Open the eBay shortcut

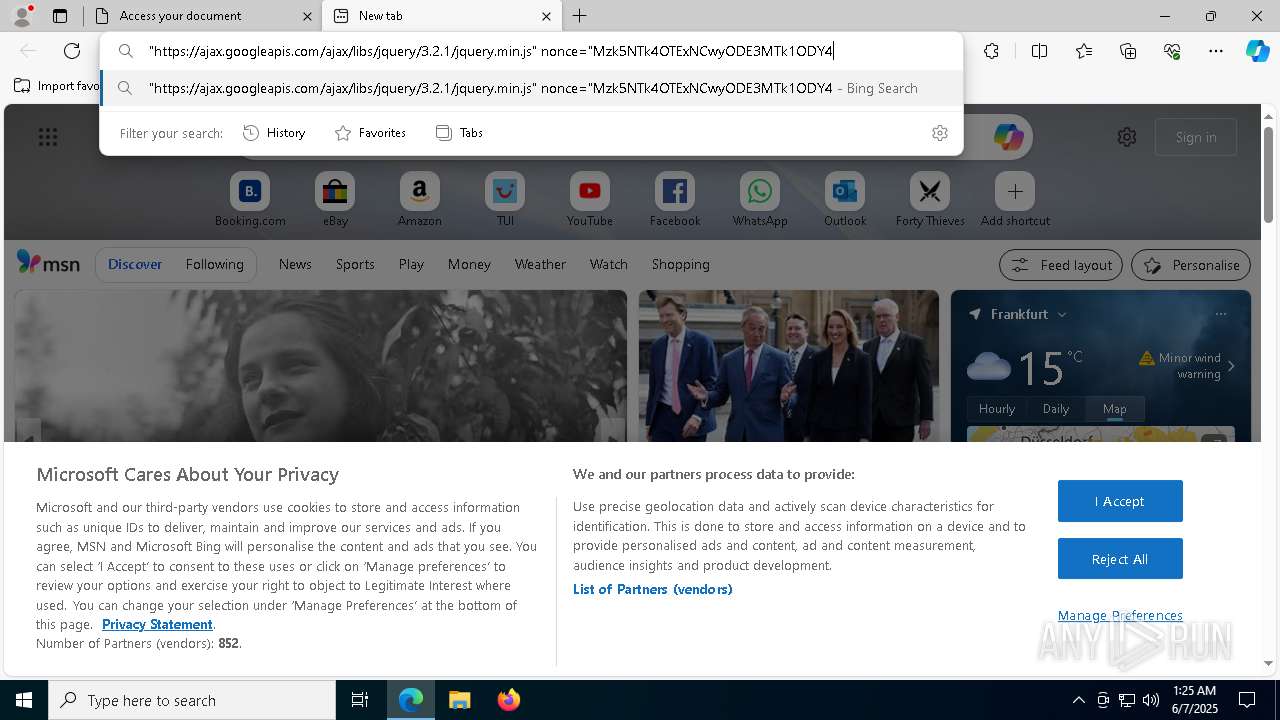pyautogui.click(x=335, y=200)
